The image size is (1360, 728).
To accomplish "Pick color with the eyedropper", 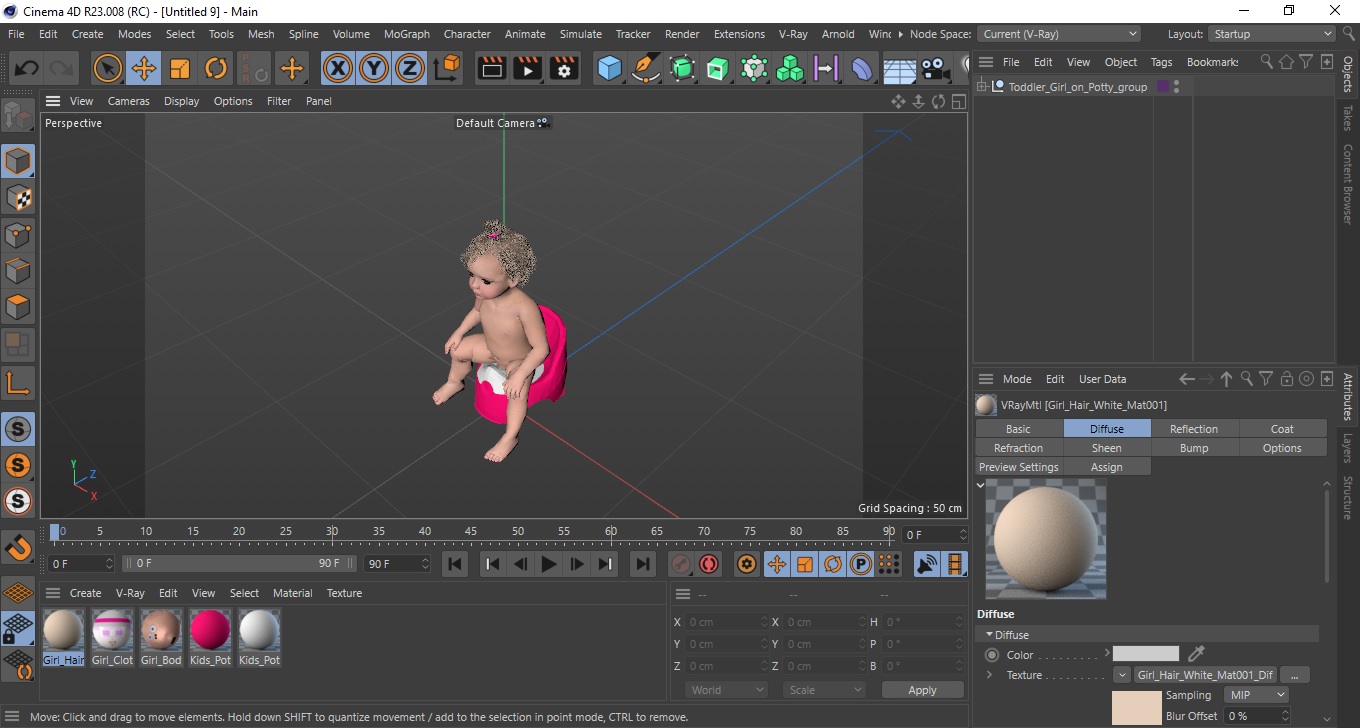I will pos(1196,654).
